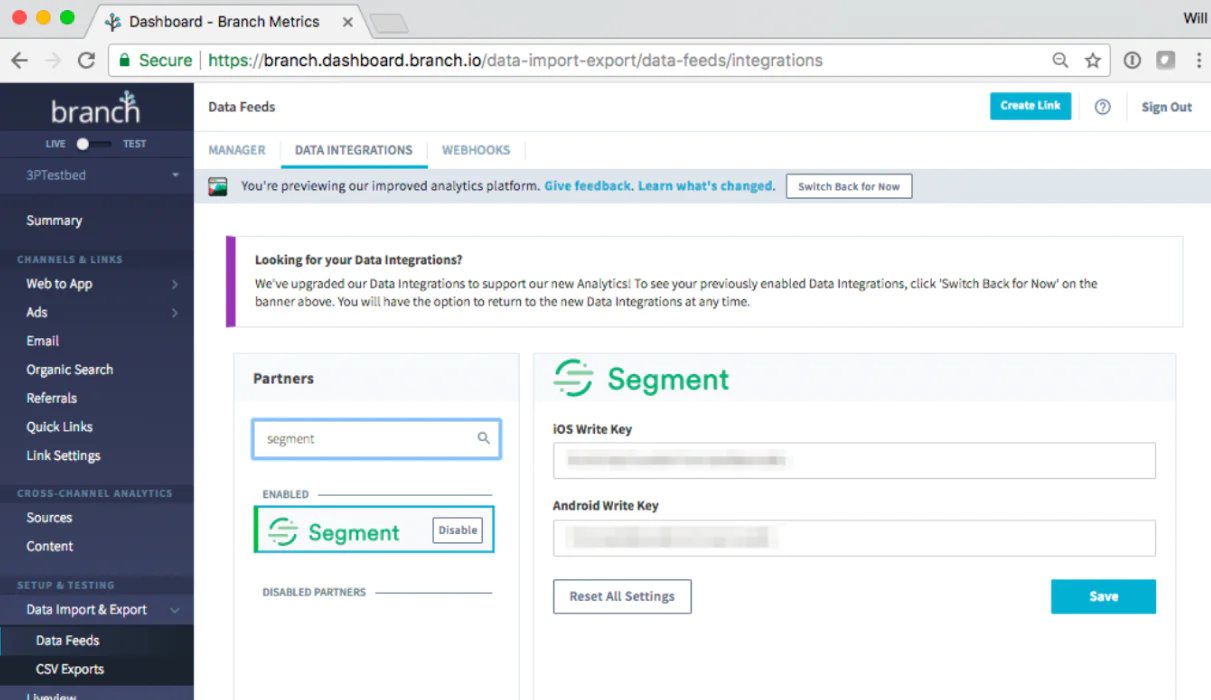Open the WEBHOOKS tab

pyautogui.click(x=476, y=150)
